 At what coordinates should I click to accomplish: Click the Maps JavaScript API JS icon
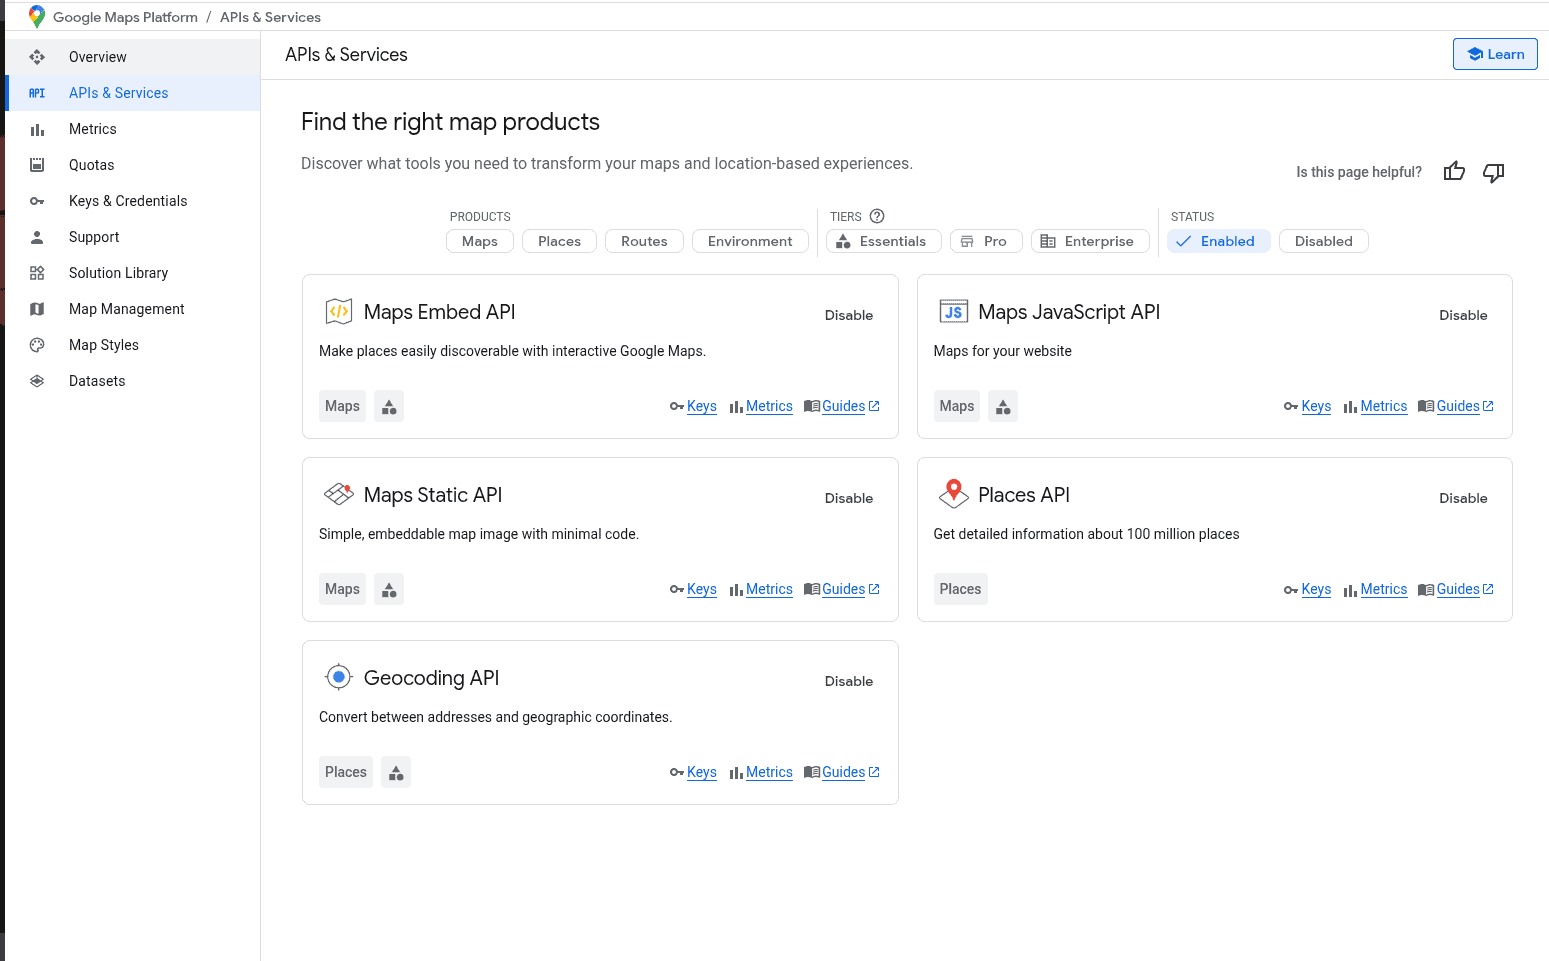[x=954, y=311]
